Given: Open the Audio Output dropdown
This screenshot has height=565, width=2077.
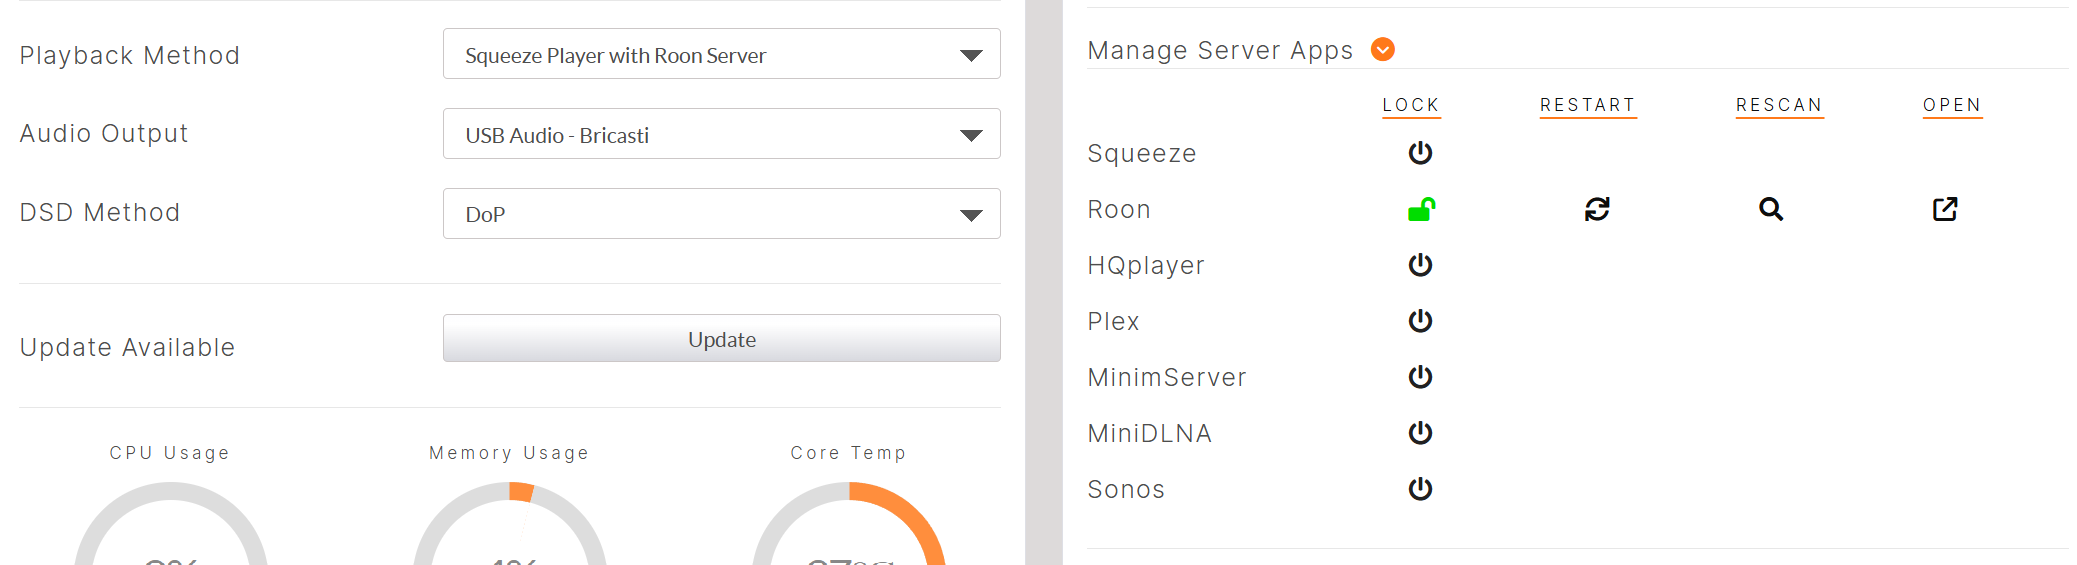Looking at the screenshot, I should [721, 134].
